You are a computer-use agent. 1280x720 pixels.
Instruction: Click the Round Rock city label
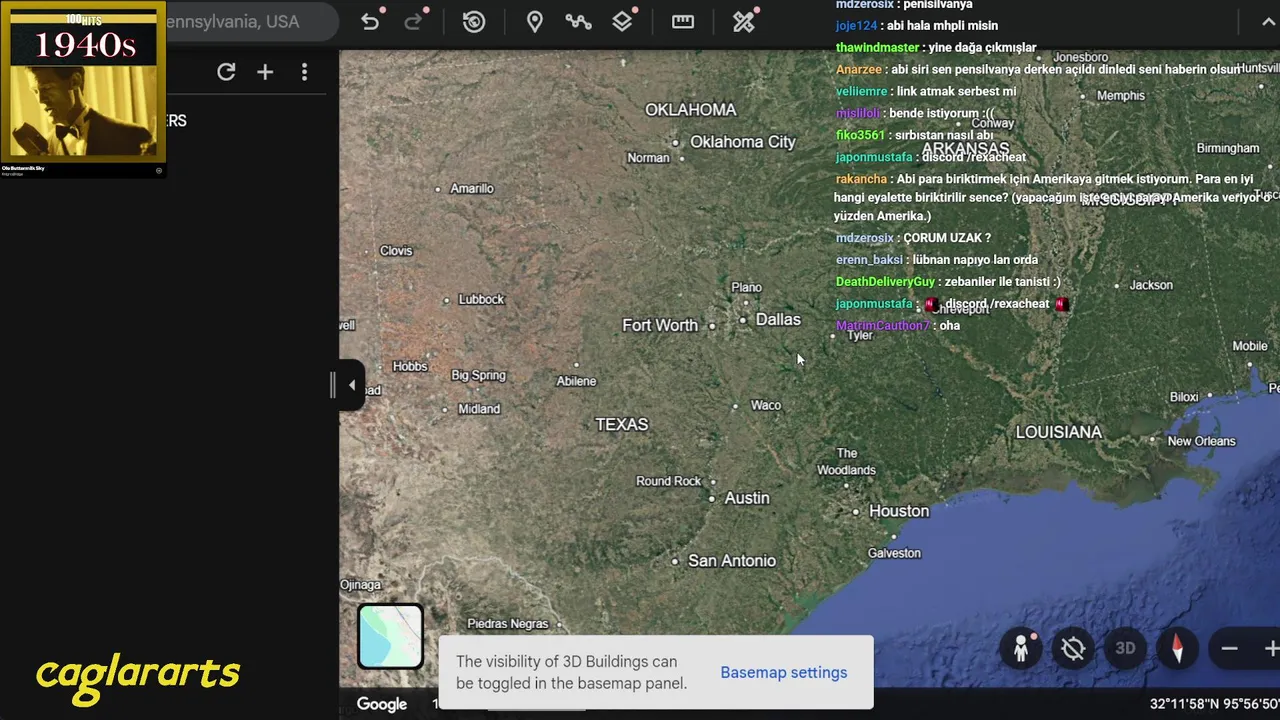(669, 481)
